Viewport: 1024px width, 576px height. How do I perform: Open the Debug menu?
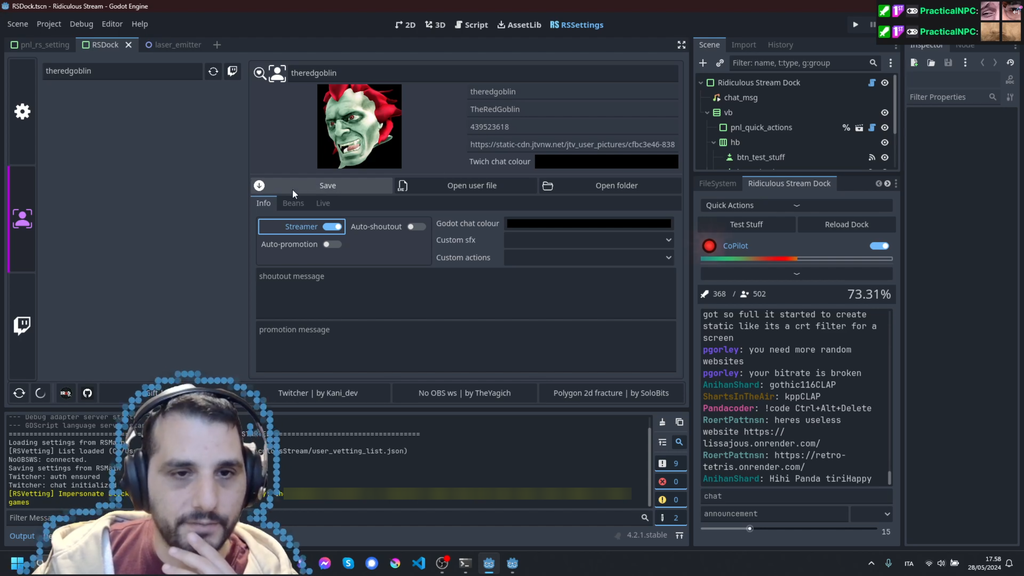pos(81,24)
